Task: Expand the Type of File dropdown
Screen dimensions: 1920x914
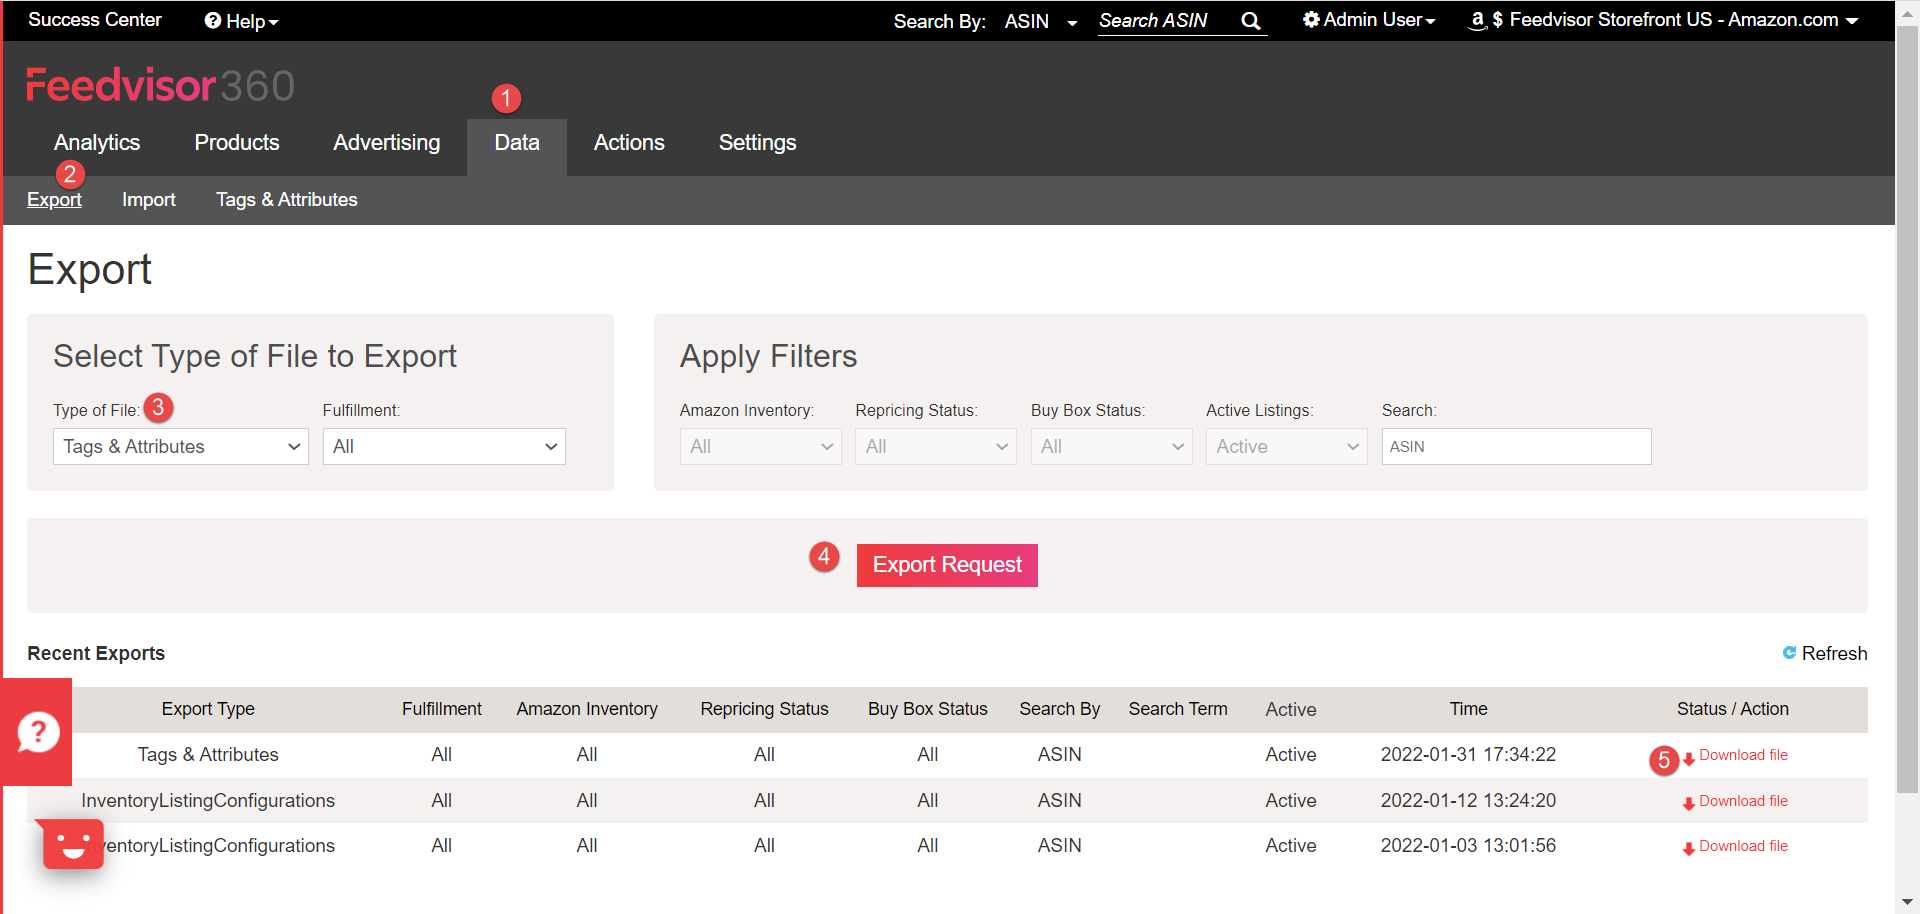Action: 181,446
